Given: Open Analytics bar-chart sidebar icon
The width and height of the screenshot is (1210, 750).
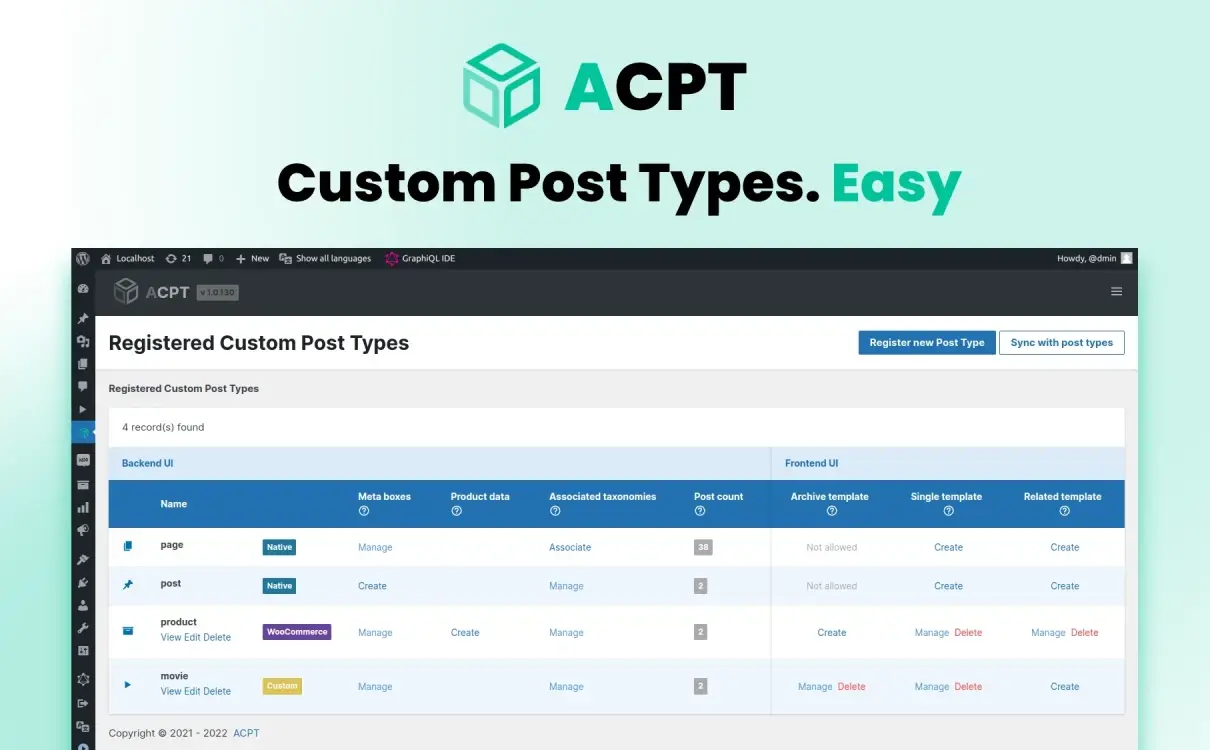Looking at the screenshot, I should pyautogui.click(x=83, y=508).
